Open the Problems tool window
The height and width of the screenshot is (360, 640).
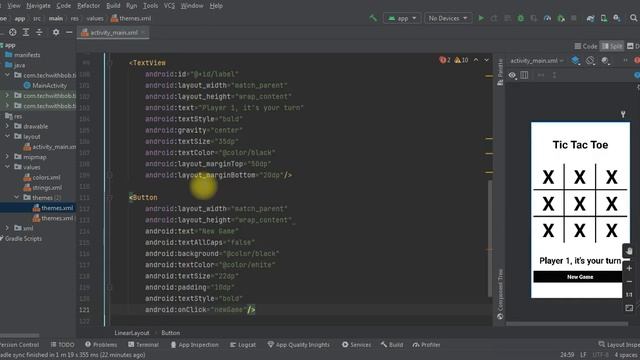[101, 345]
